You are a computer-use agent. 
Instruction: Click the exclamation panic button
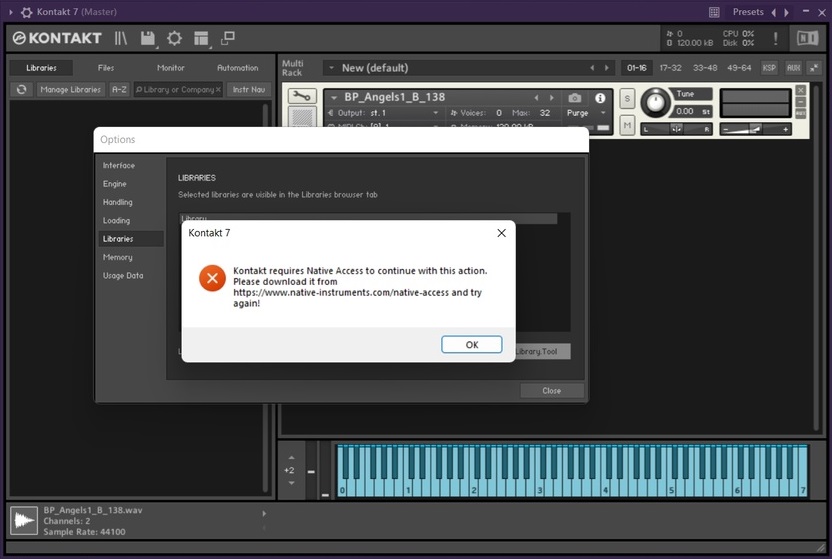point(775,38)
